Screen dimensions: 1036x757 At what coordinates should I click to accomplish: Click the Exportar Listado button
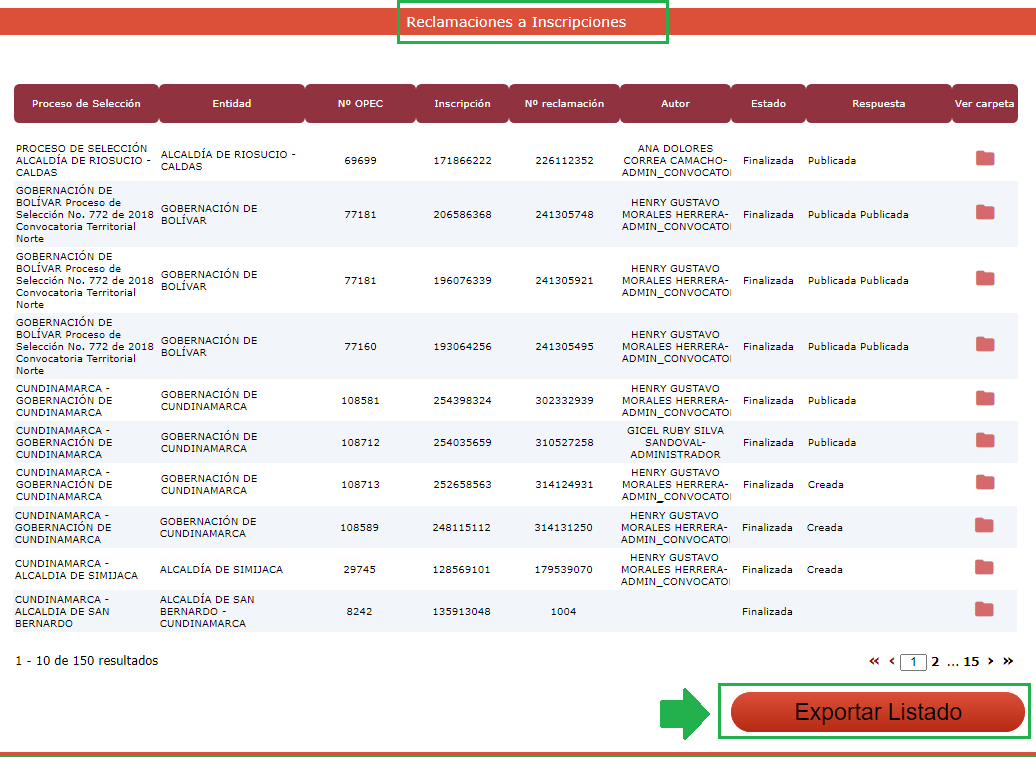[x=877, y=712]
